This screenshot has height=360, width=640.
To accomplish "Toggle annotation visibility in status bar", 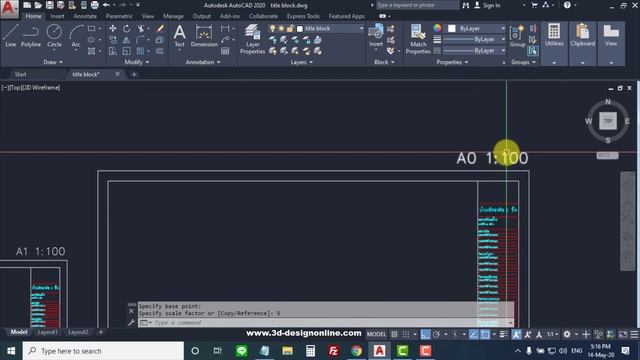I will tap(516, 334).
